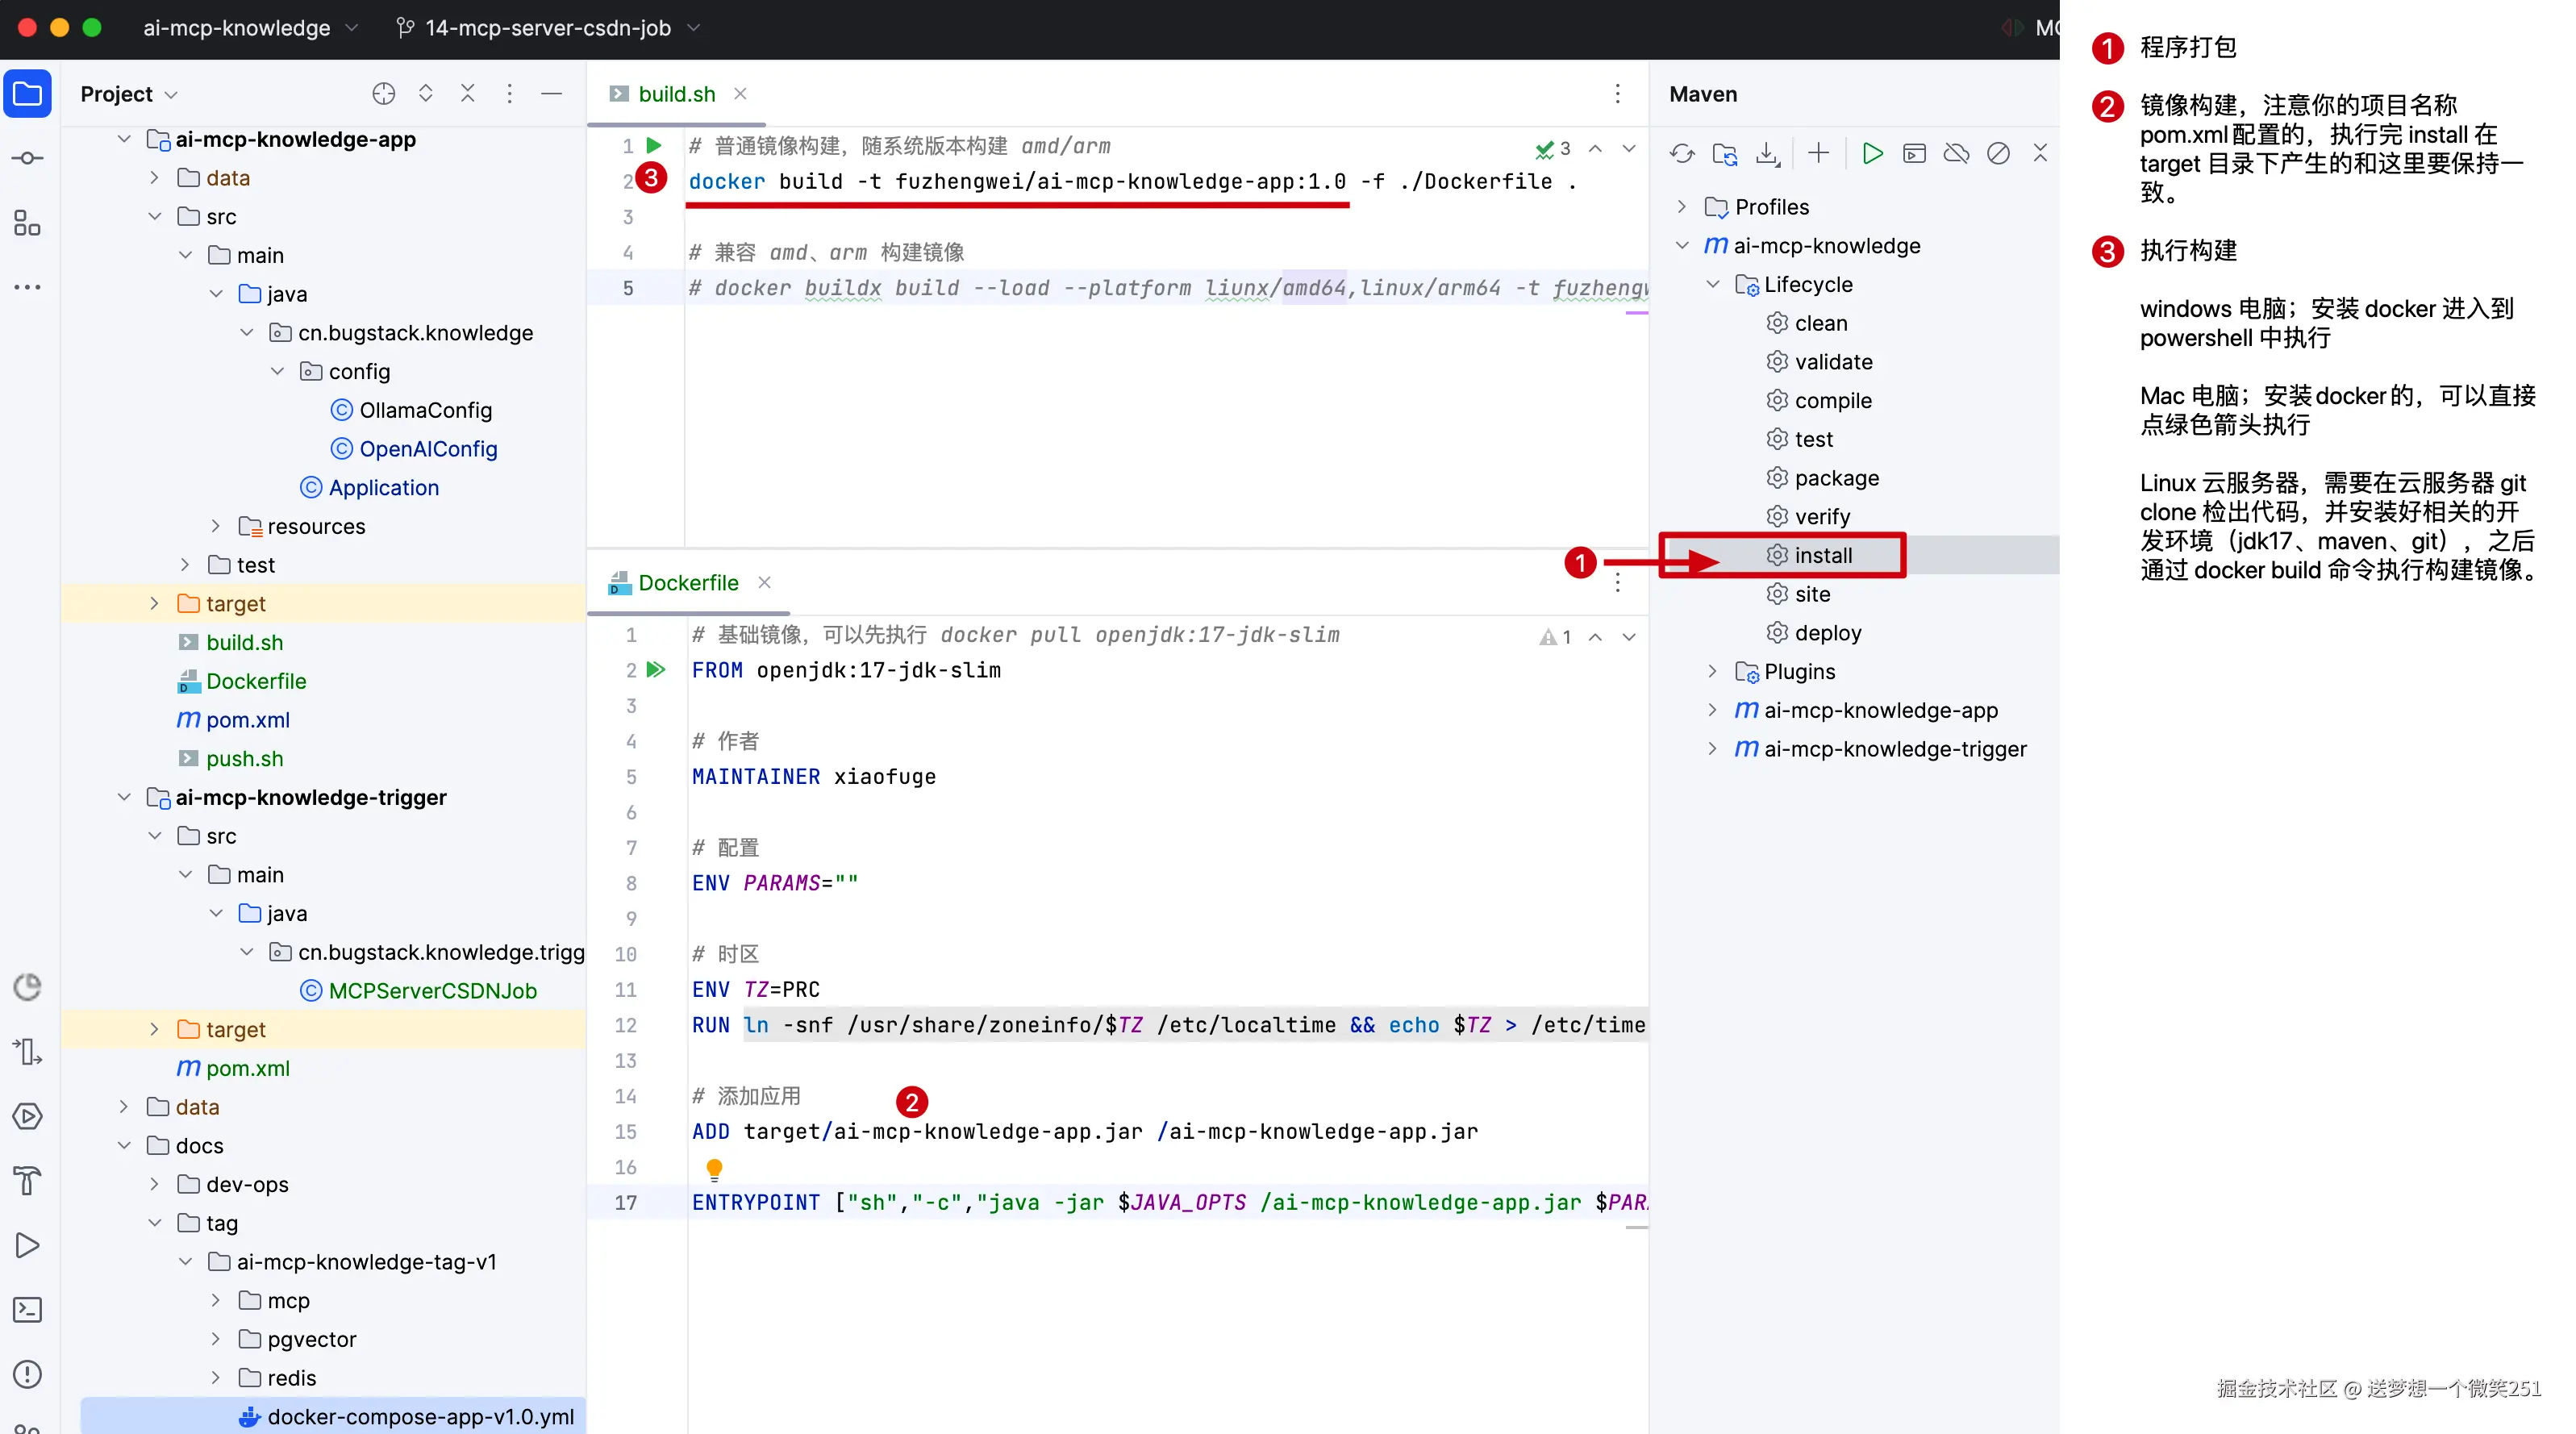Expand selected nodes in Project panel
Screen dimensions: 2576x1434
426,94
